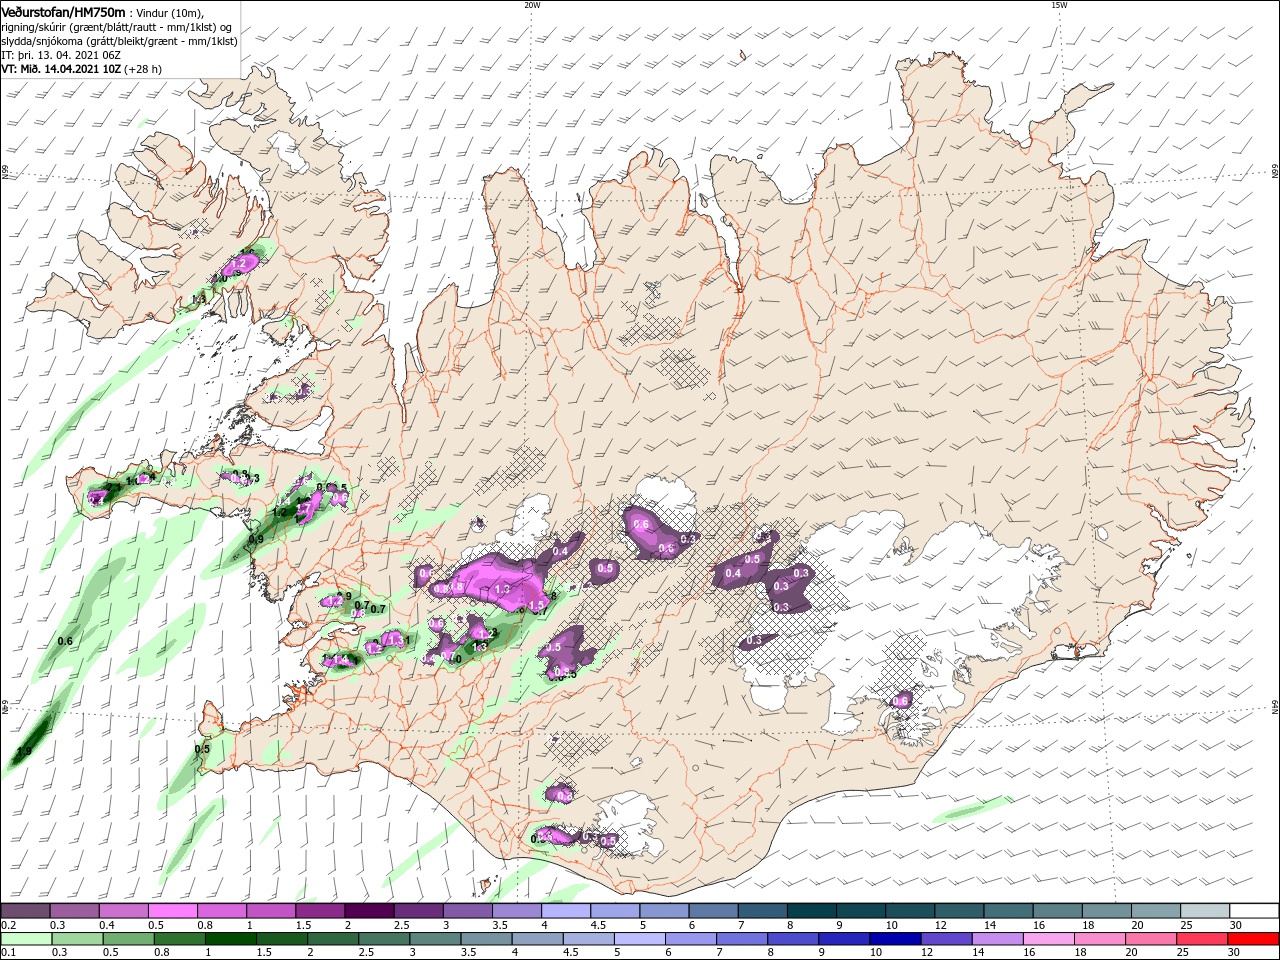The image size is (1280, 960).
Task: Click snow legend swatch between 0.2 and 0.3
Action: tap(25, 911)
